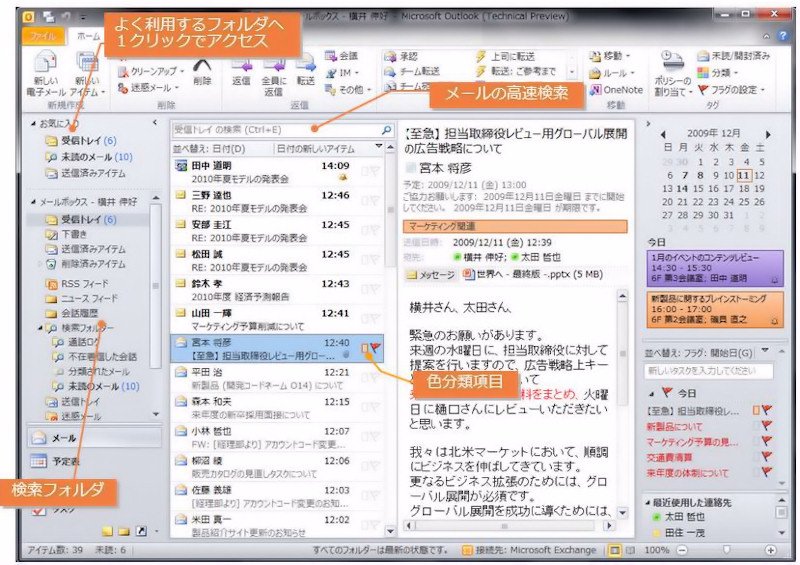Go to previous month arrow
Viewport: 800px width, 565px height.
click(x=663, y=135)
